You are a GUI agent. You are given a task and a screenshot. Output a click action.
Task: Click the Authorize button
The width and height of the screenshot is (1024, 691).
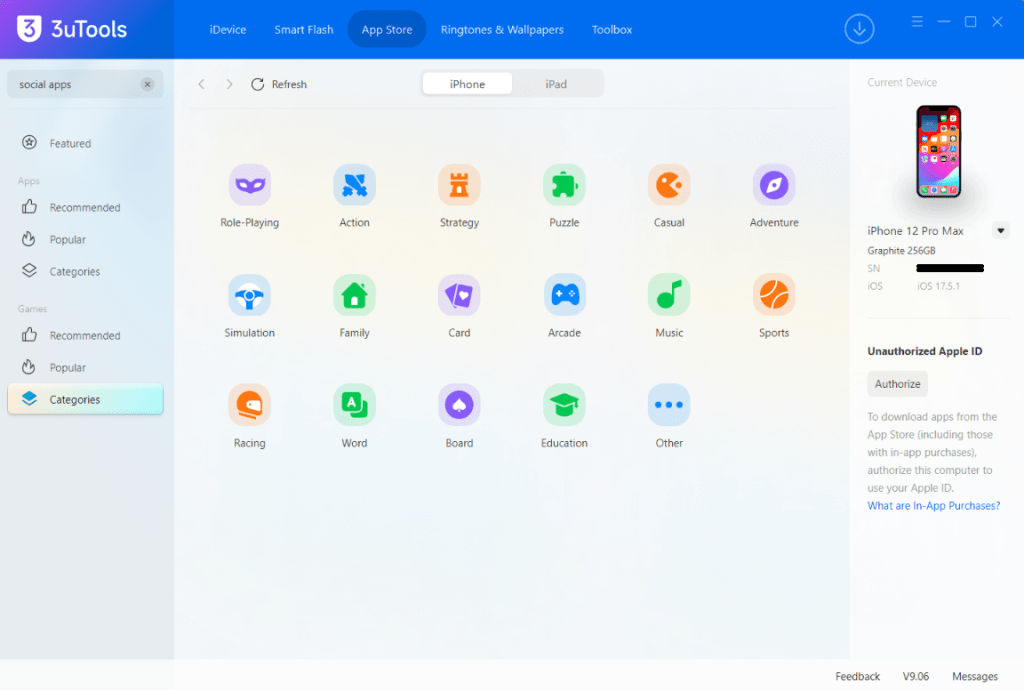pos(897,384)
